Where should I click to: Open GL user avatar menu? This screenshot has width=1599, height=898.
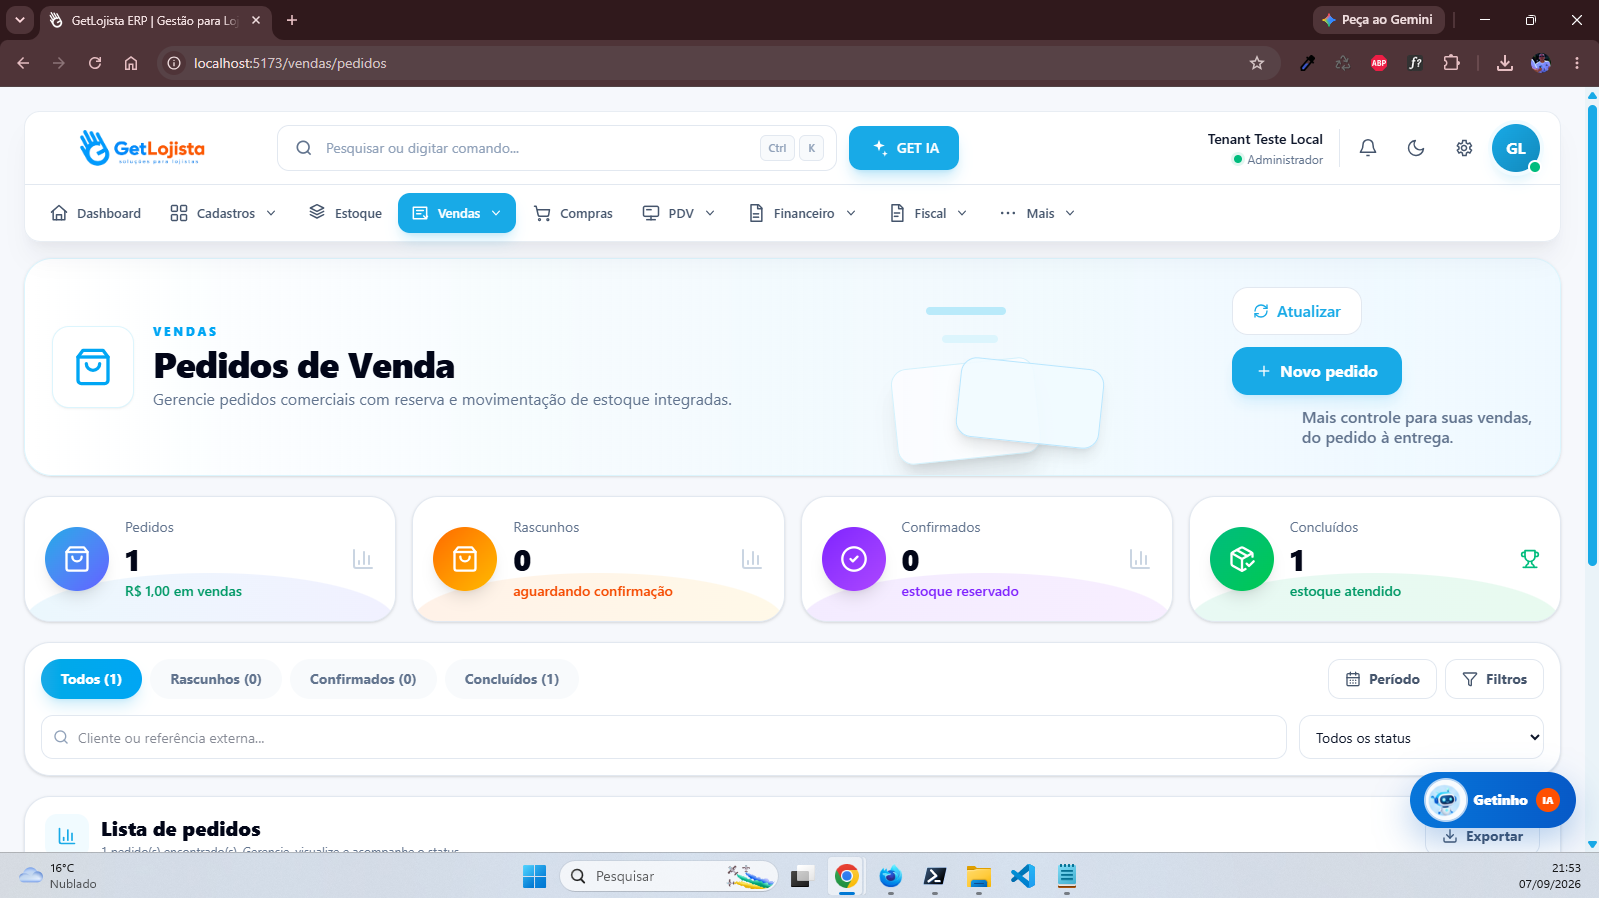1516,148
